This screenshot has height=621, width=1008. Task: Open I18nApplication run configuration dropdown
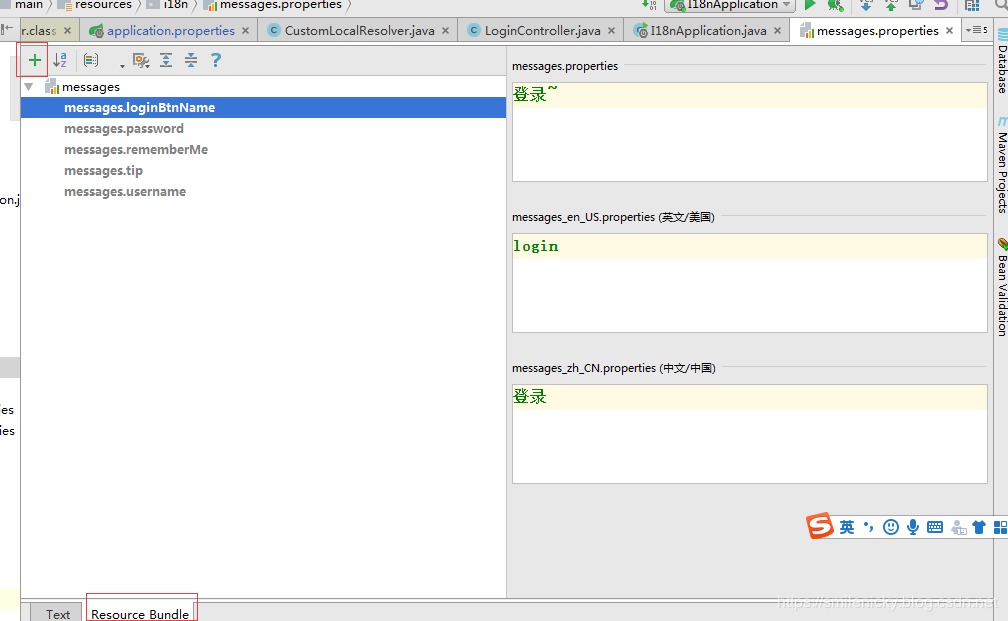click(x=732, y=5)
